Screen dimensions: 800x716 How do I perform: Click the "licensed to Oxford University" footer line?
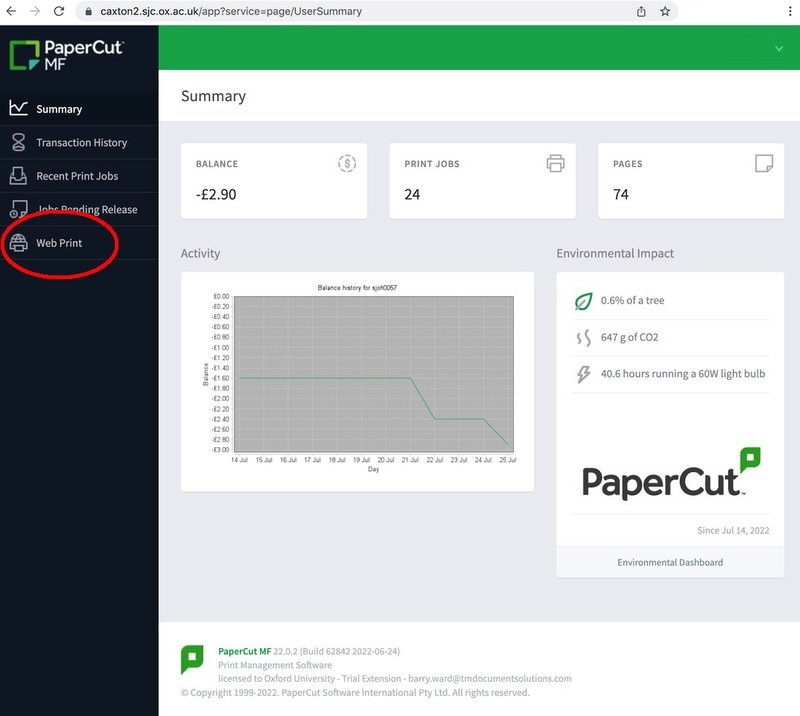coord(395,678)
